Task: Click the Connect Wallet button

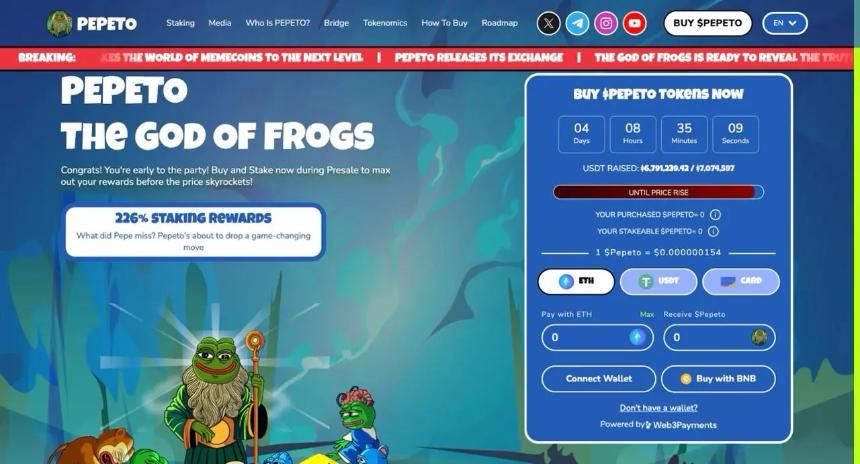Action: 598,379
